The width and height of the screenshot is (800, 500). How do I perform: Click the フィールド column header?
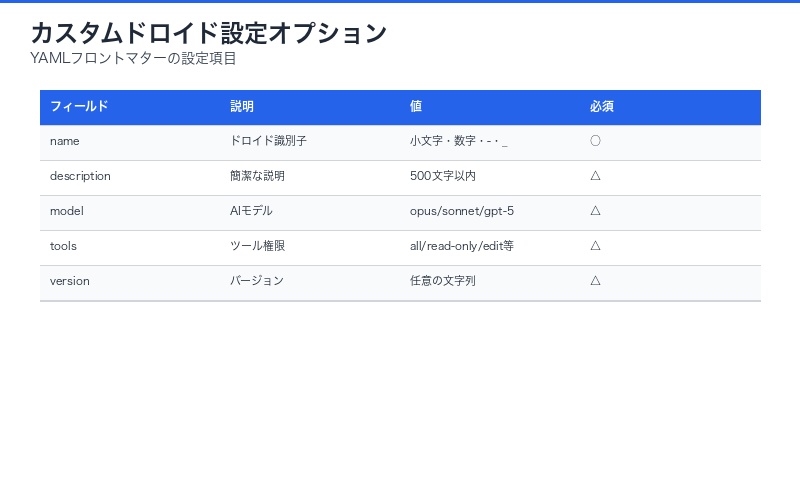coord(79,107)
